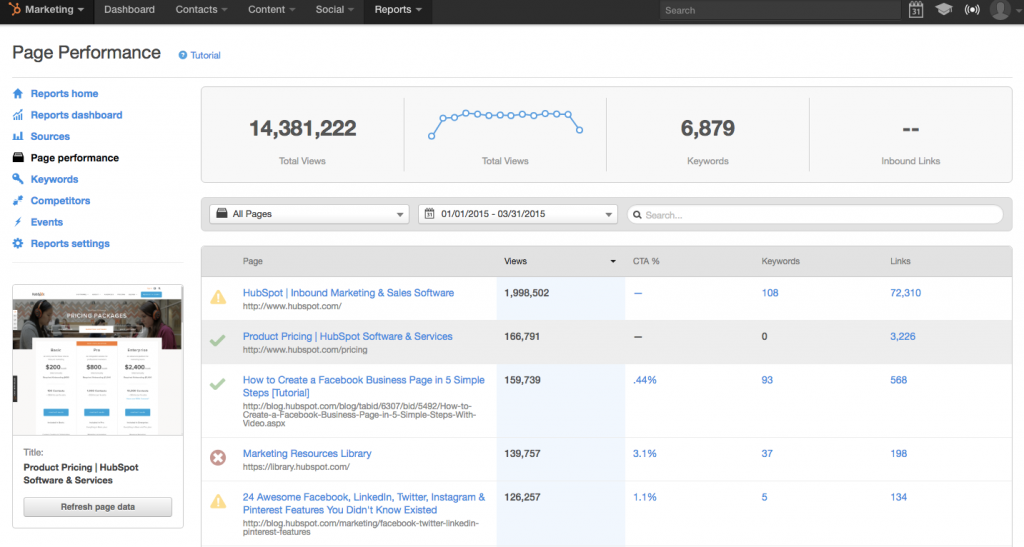Open the Academy graduation cap icon
This screenshot has height=547, width=1024.
point(944,9)
